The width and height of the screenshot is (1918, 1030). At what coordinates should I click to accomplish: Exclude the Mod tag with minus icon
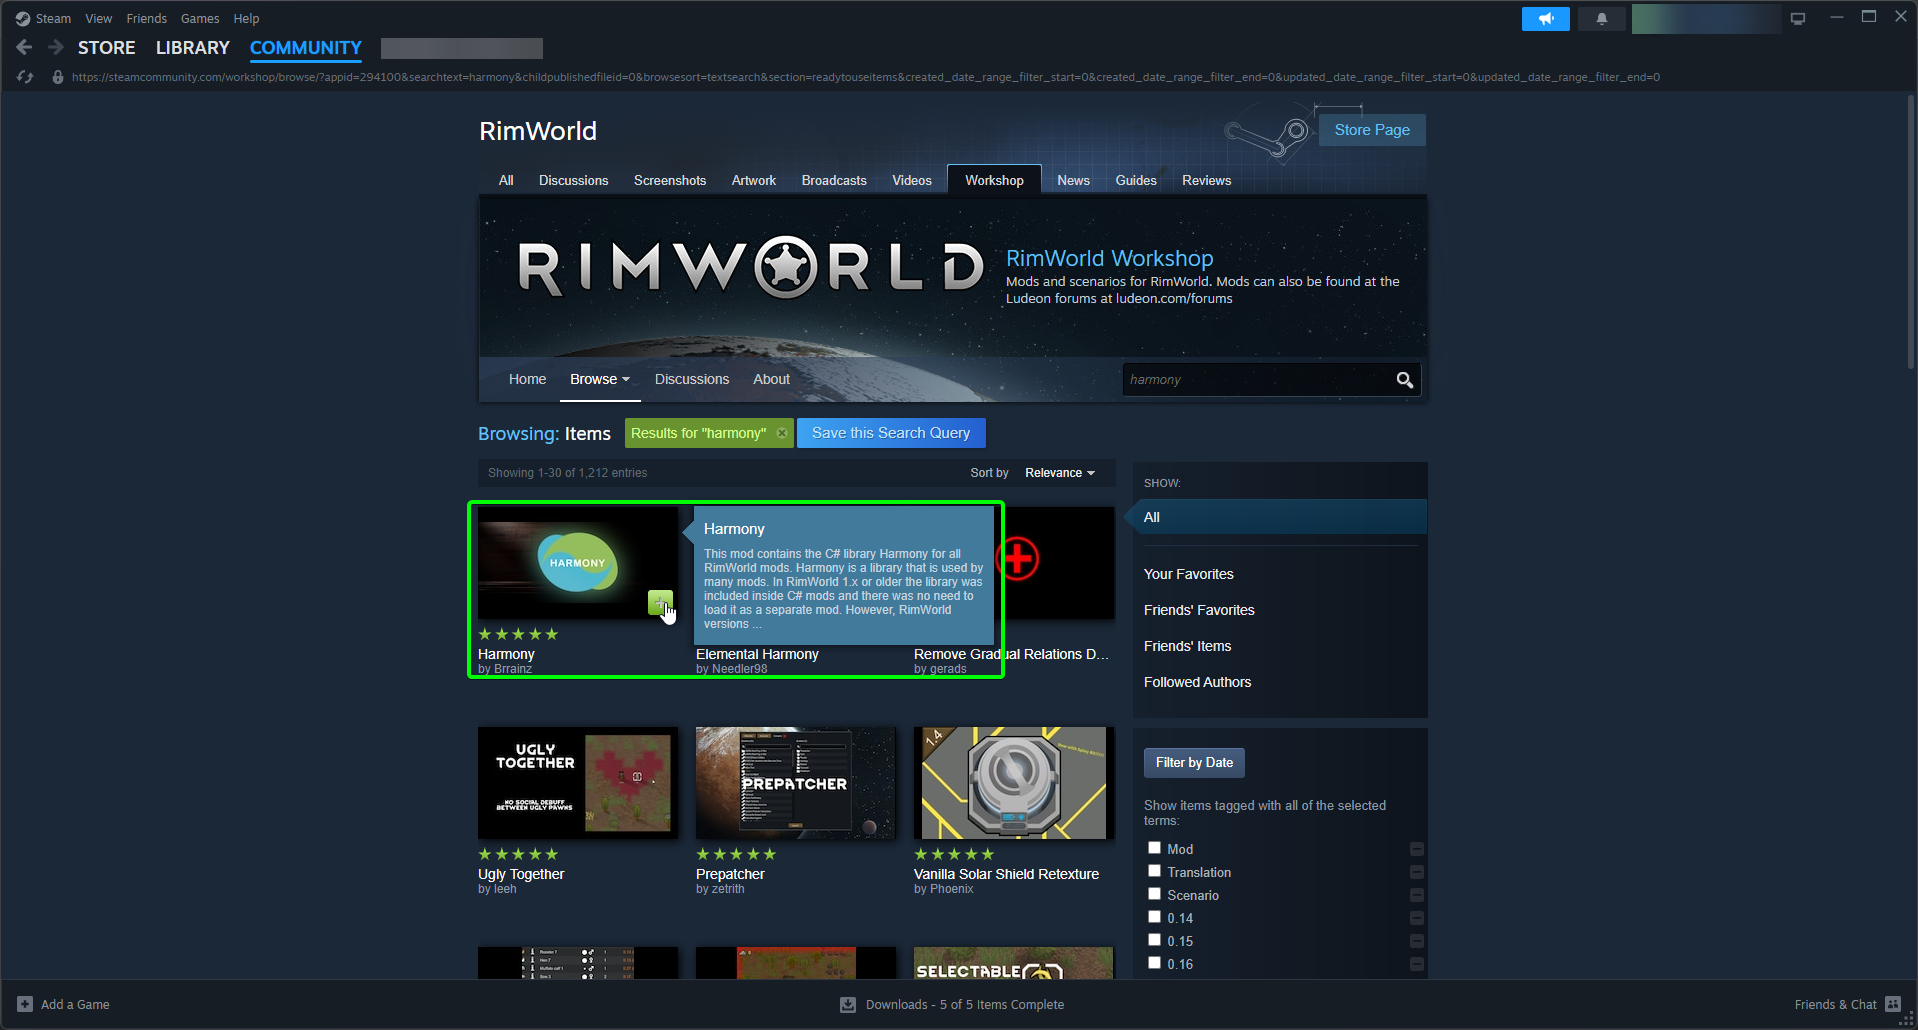[x=1417, y=849]
